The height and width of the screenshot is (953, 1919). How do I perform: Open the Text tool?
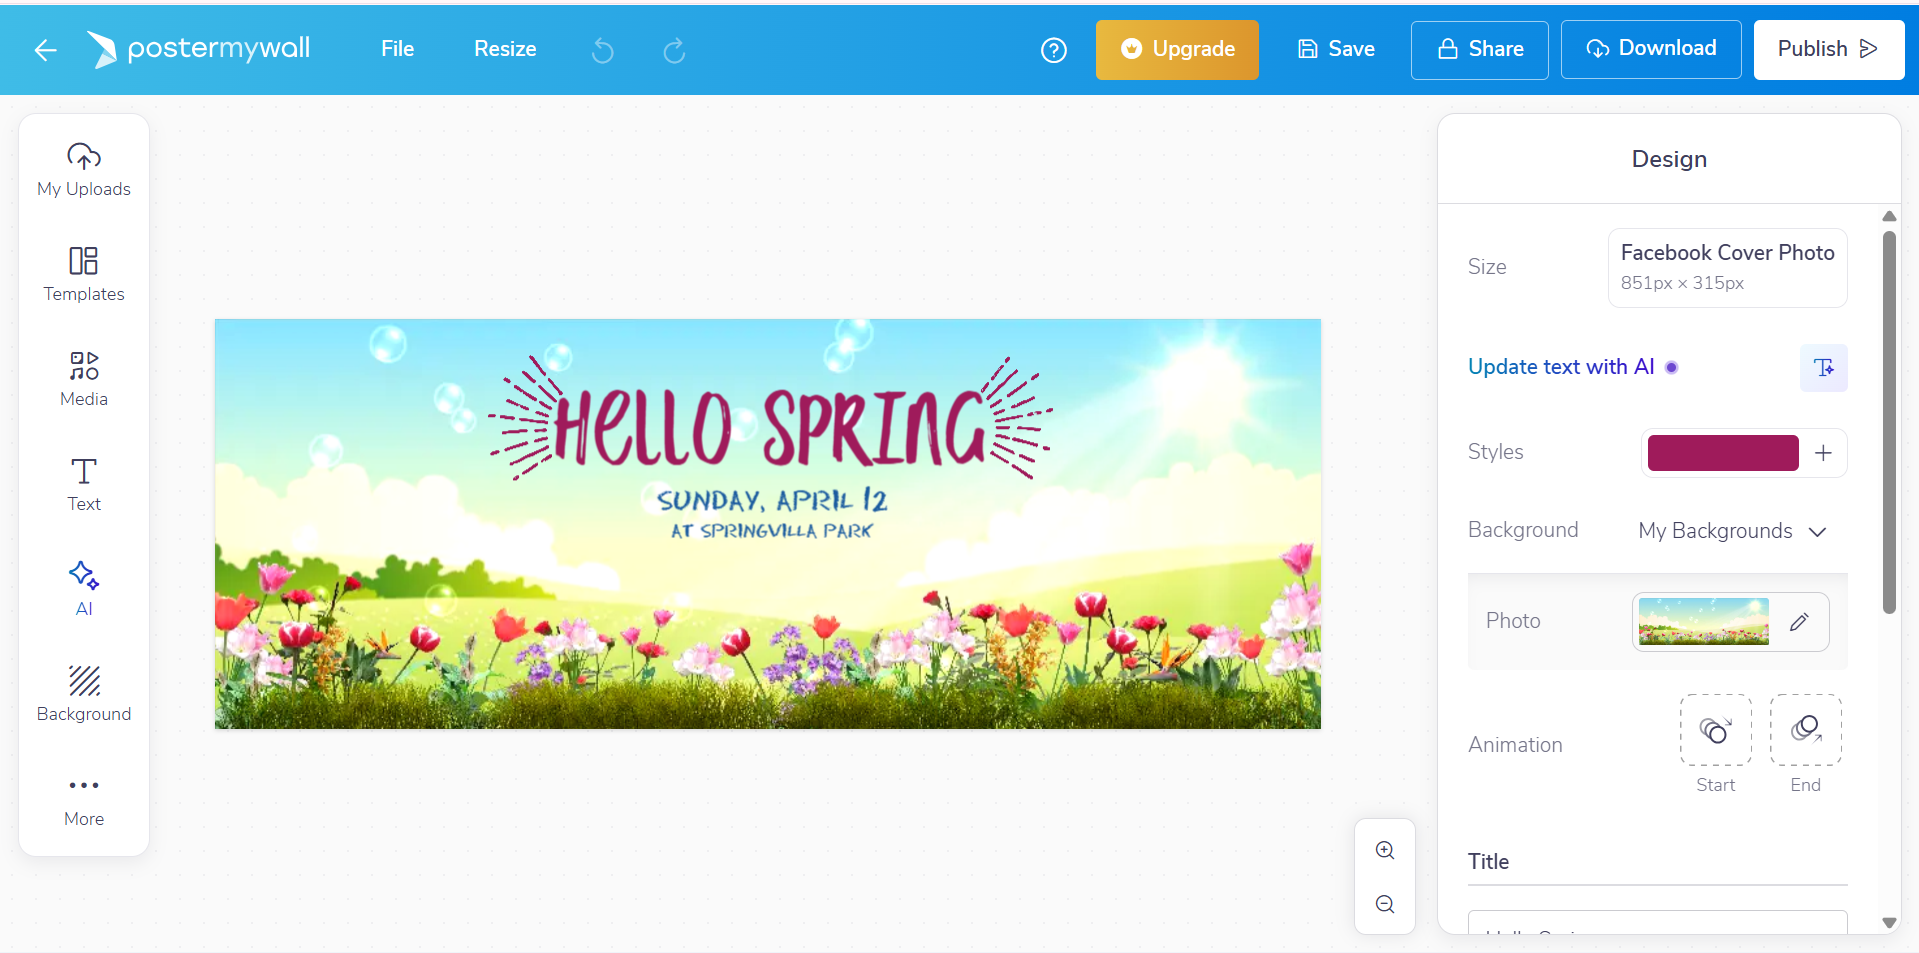(x=83, y=483)
